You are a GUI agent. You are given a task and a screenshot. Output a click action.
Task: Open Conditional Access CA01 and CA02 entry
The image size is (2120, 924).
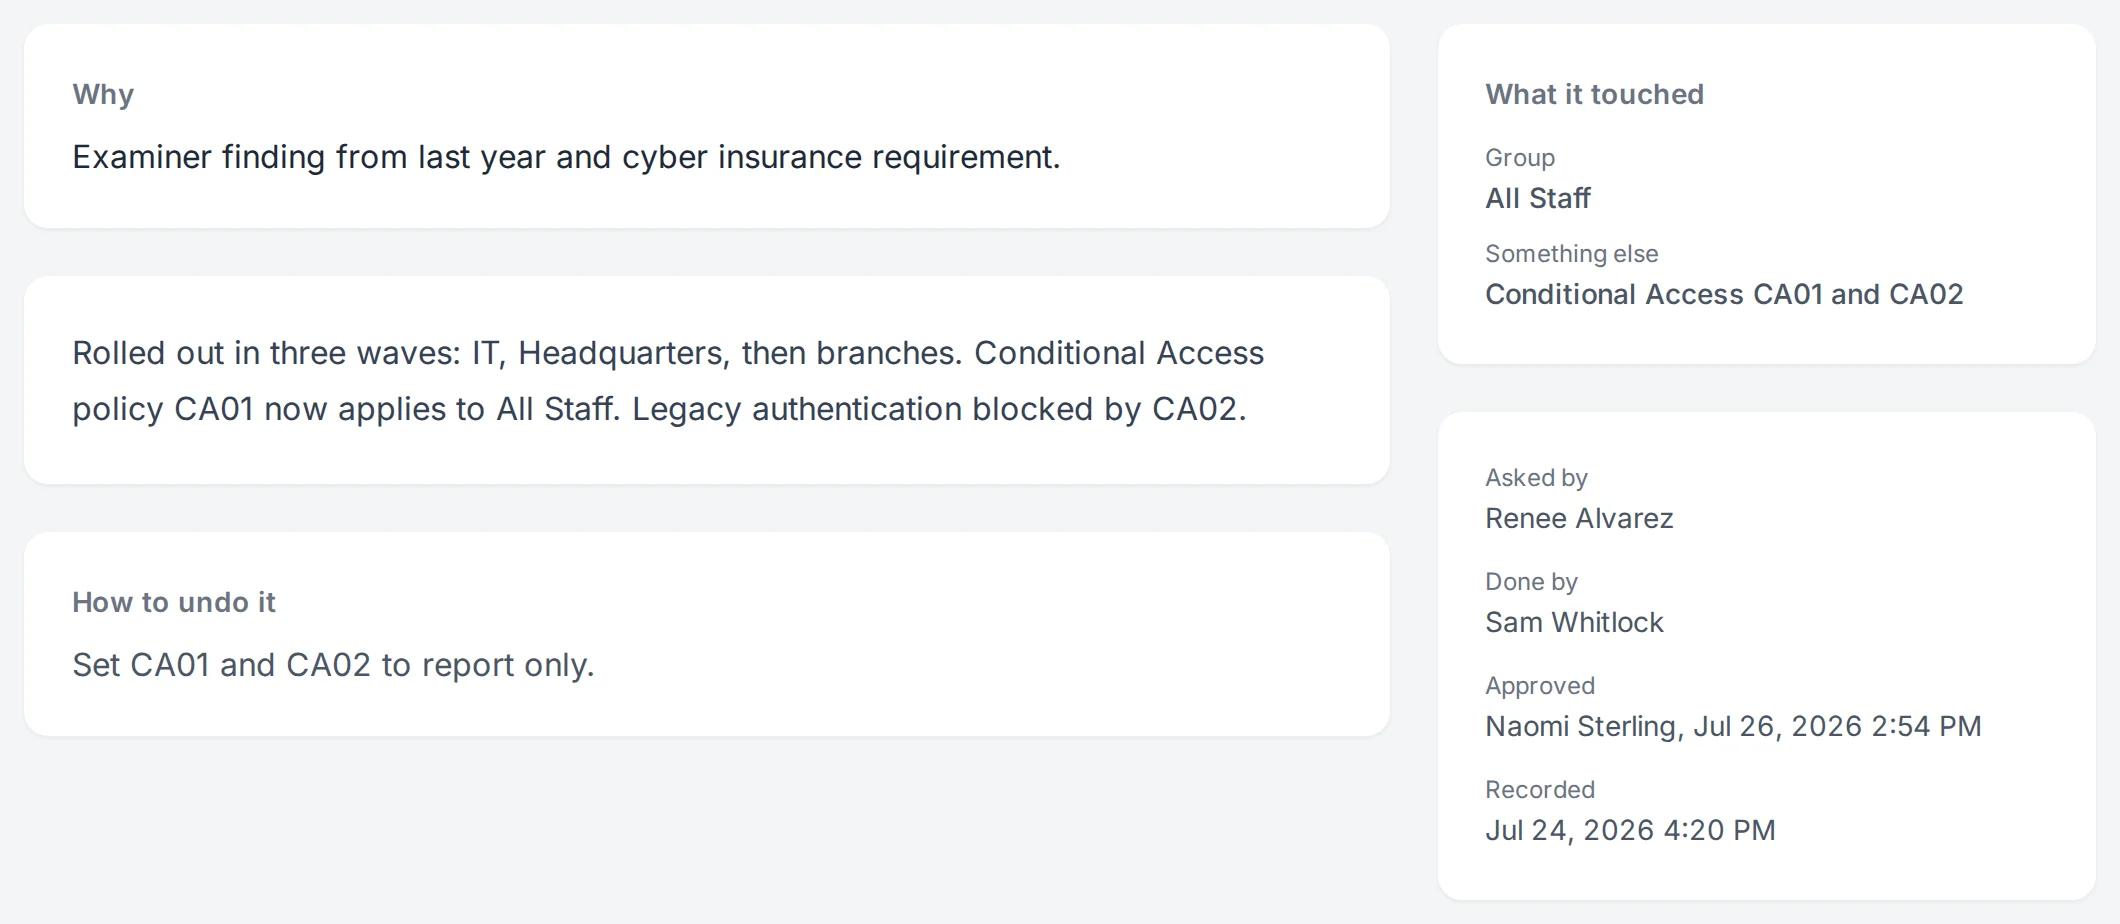pos(1724,294)
